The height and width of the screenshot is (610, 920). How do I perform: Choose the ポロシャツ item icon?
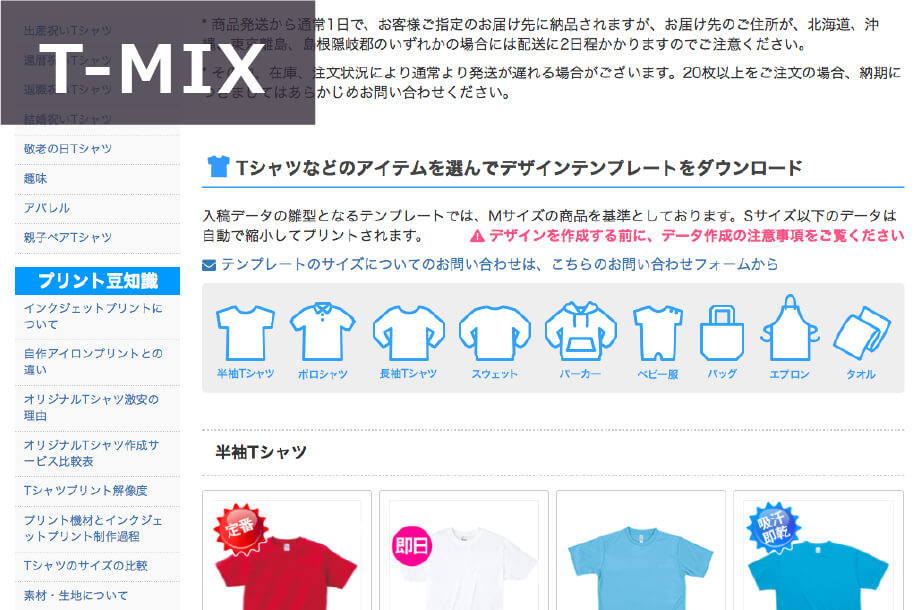pyautogui.click(x=322, y=342)
